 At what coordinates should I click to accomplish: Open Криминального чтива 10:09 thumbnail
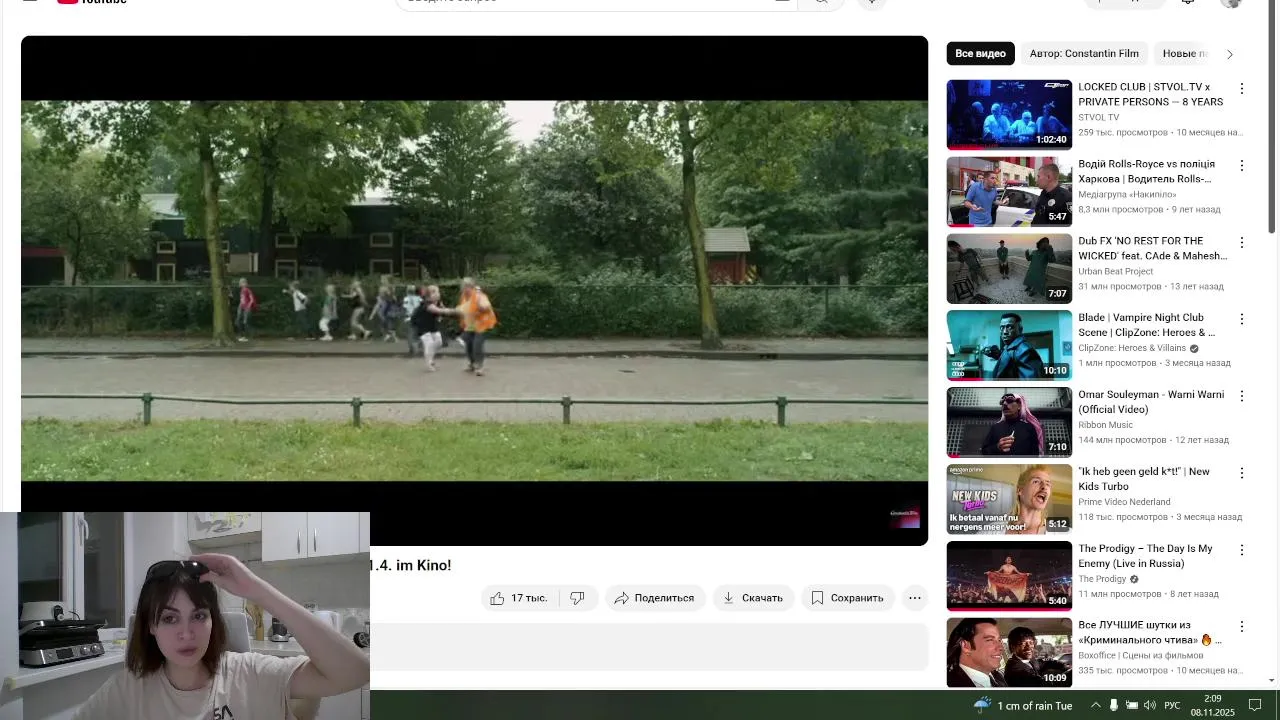1009,653
